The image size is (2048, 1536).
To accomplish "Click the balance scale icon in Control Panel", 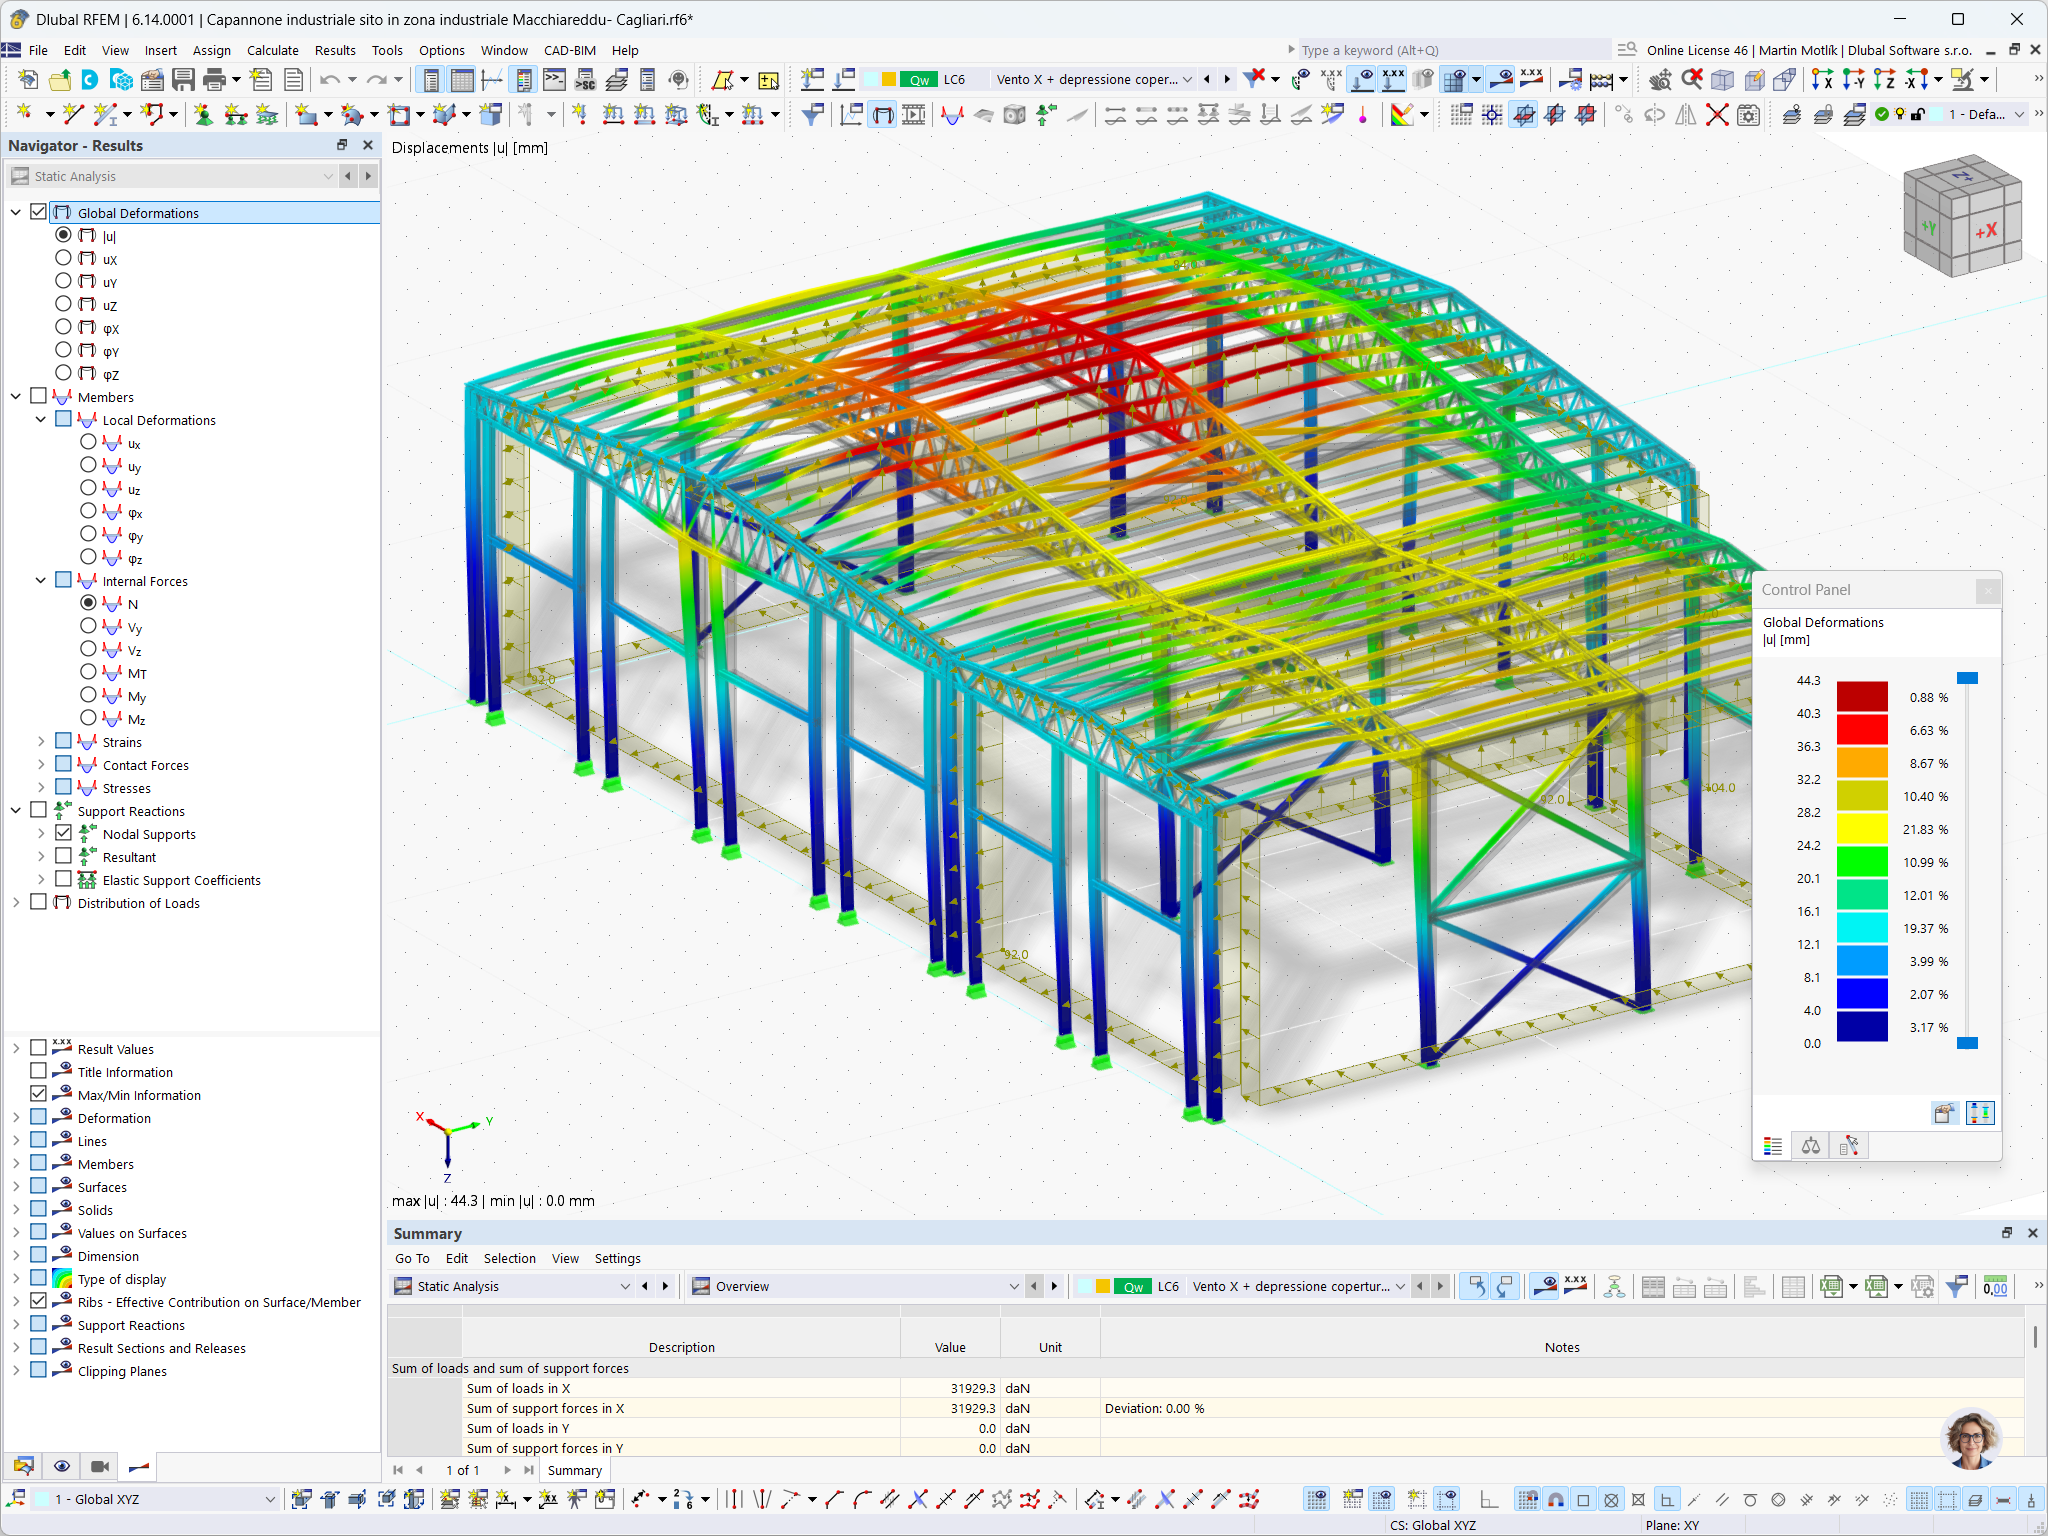I will pos(1811,1146).
